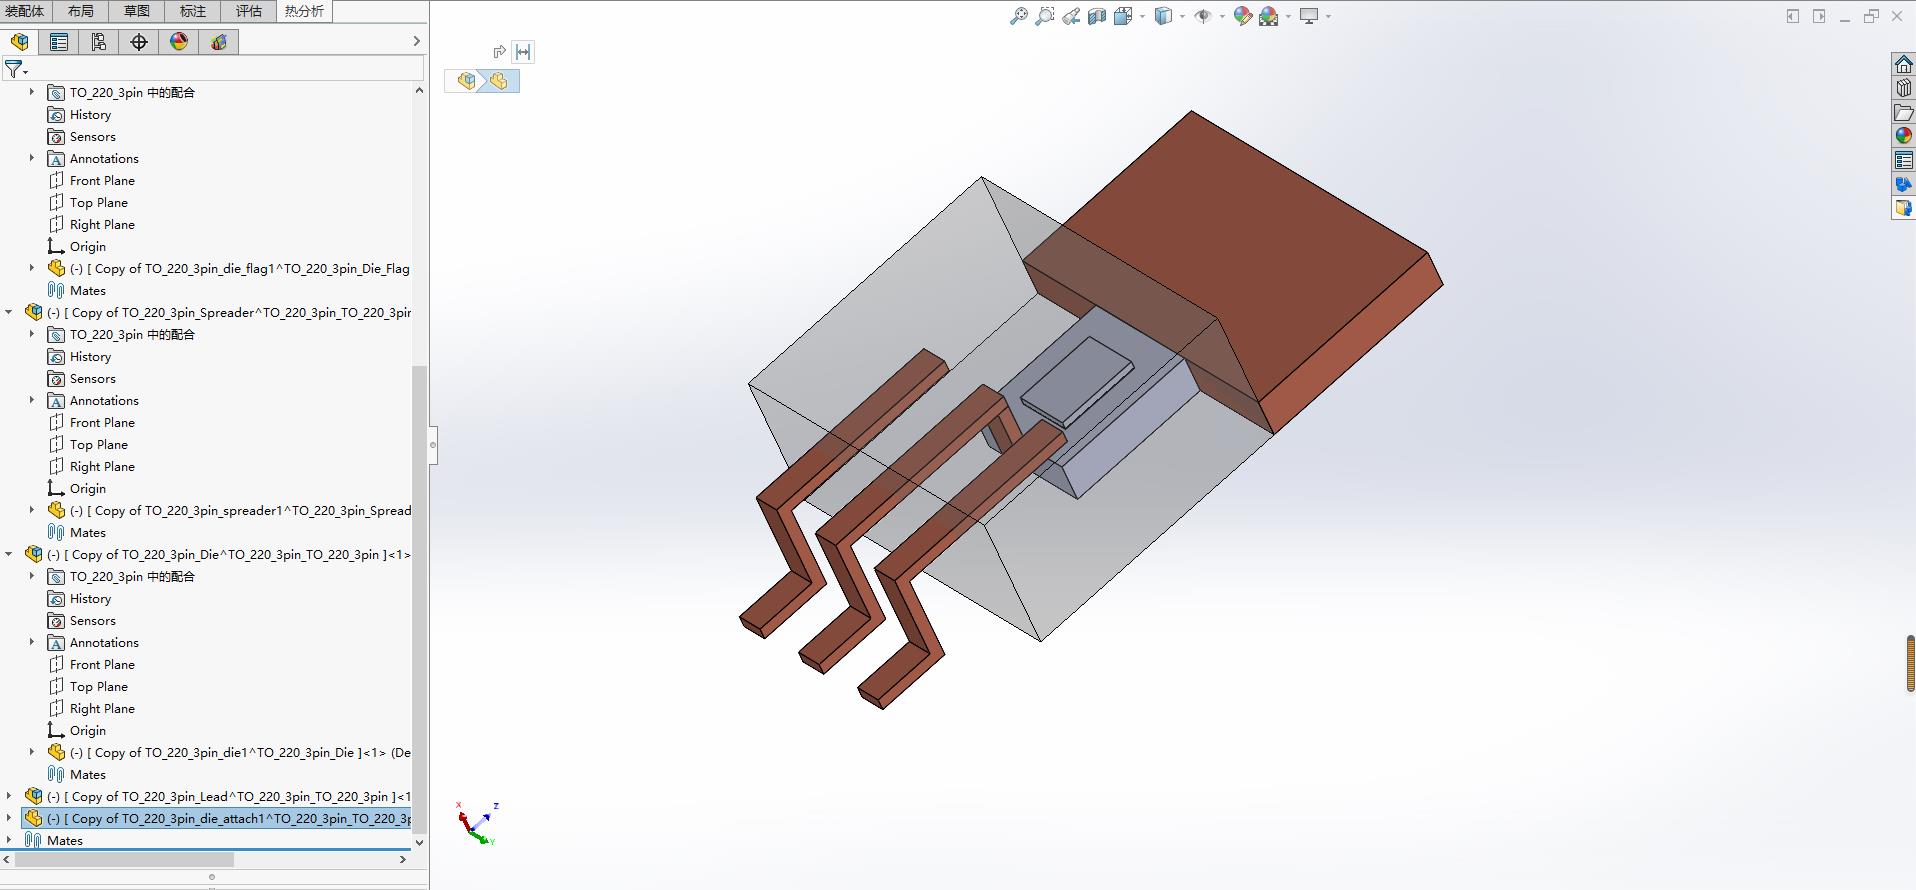Toggle the right panel collapse button at top right
Image resolution: width=1916 pixels, height=890 pixels.
(1819, 16)
